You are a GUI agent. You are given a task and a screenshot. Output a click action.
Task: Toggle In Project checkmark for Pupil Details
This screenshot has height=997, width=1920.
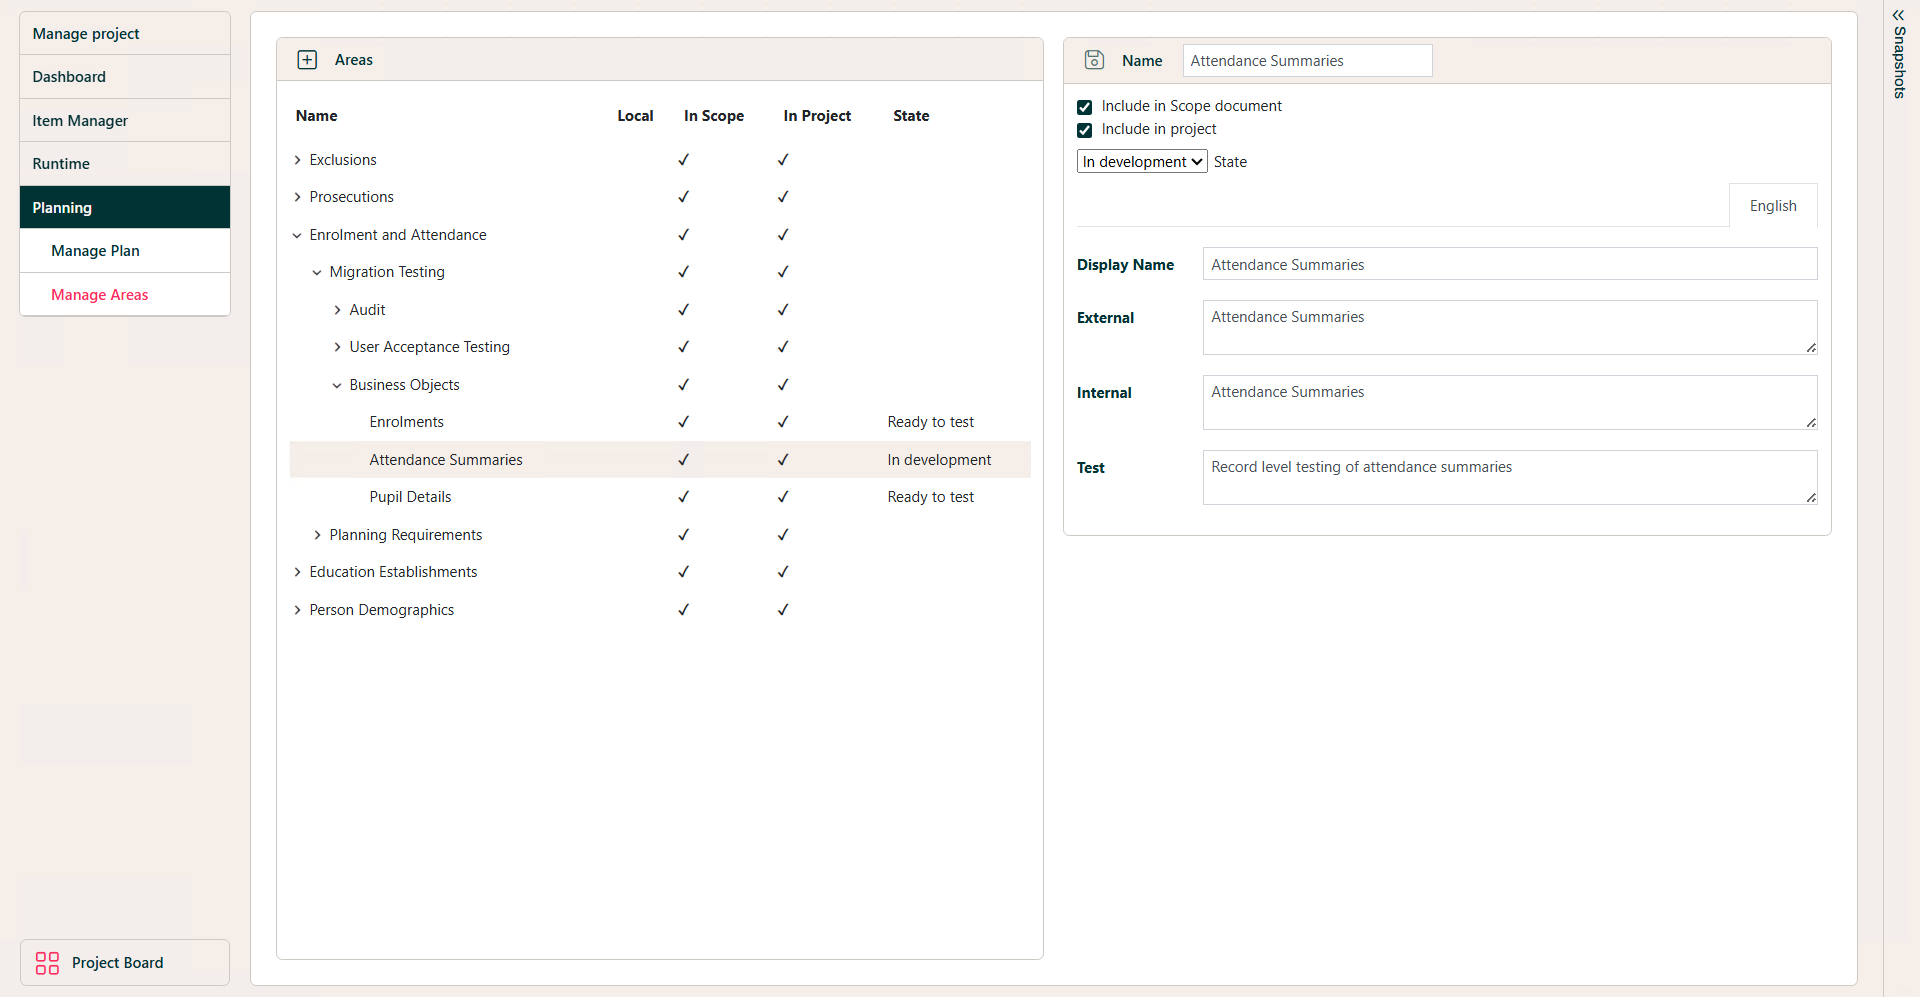[783, 497]
